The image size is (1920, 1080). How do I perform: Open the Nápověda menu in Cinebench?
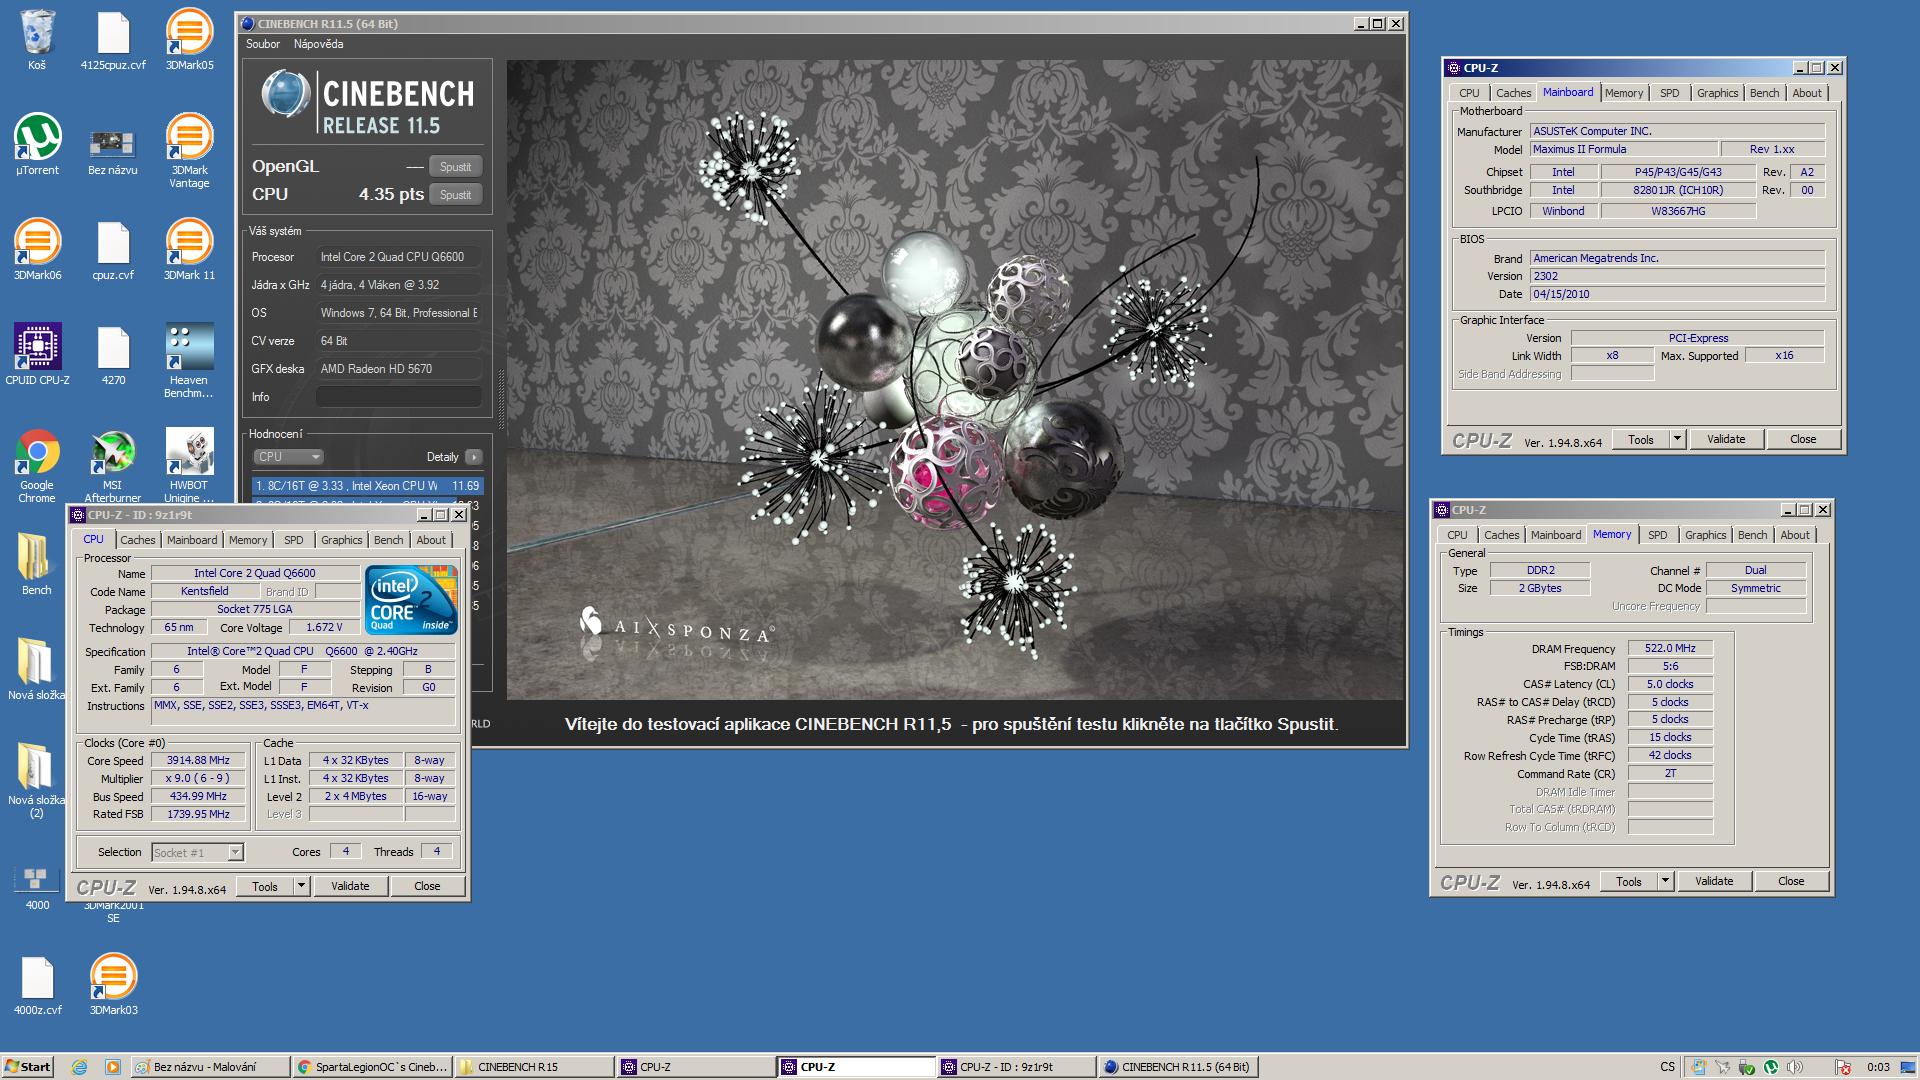click(x=318, y=44)
